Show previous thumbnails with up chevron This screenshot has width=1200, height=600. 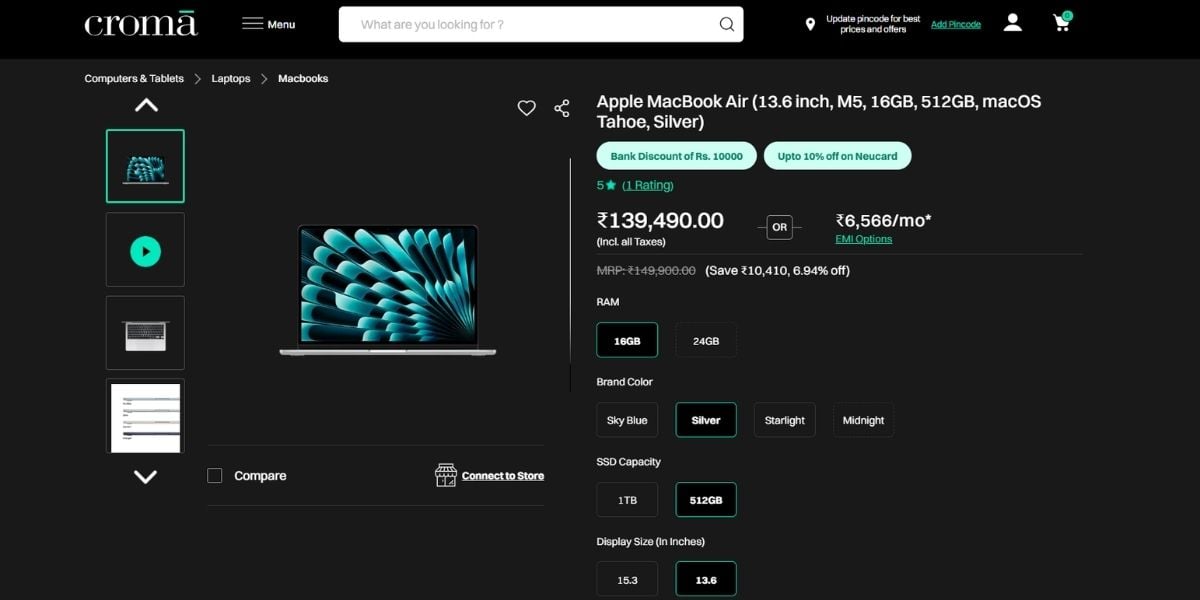146,105
